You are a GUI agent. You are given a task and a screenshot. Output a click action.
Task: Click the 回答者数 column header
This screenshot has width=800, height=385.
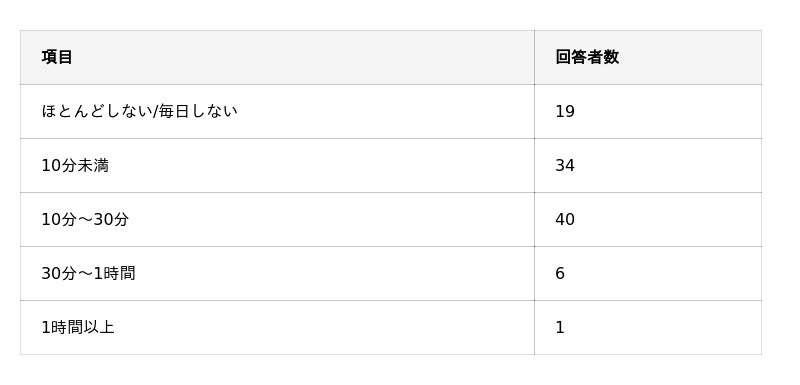click(x=587, y=57)
